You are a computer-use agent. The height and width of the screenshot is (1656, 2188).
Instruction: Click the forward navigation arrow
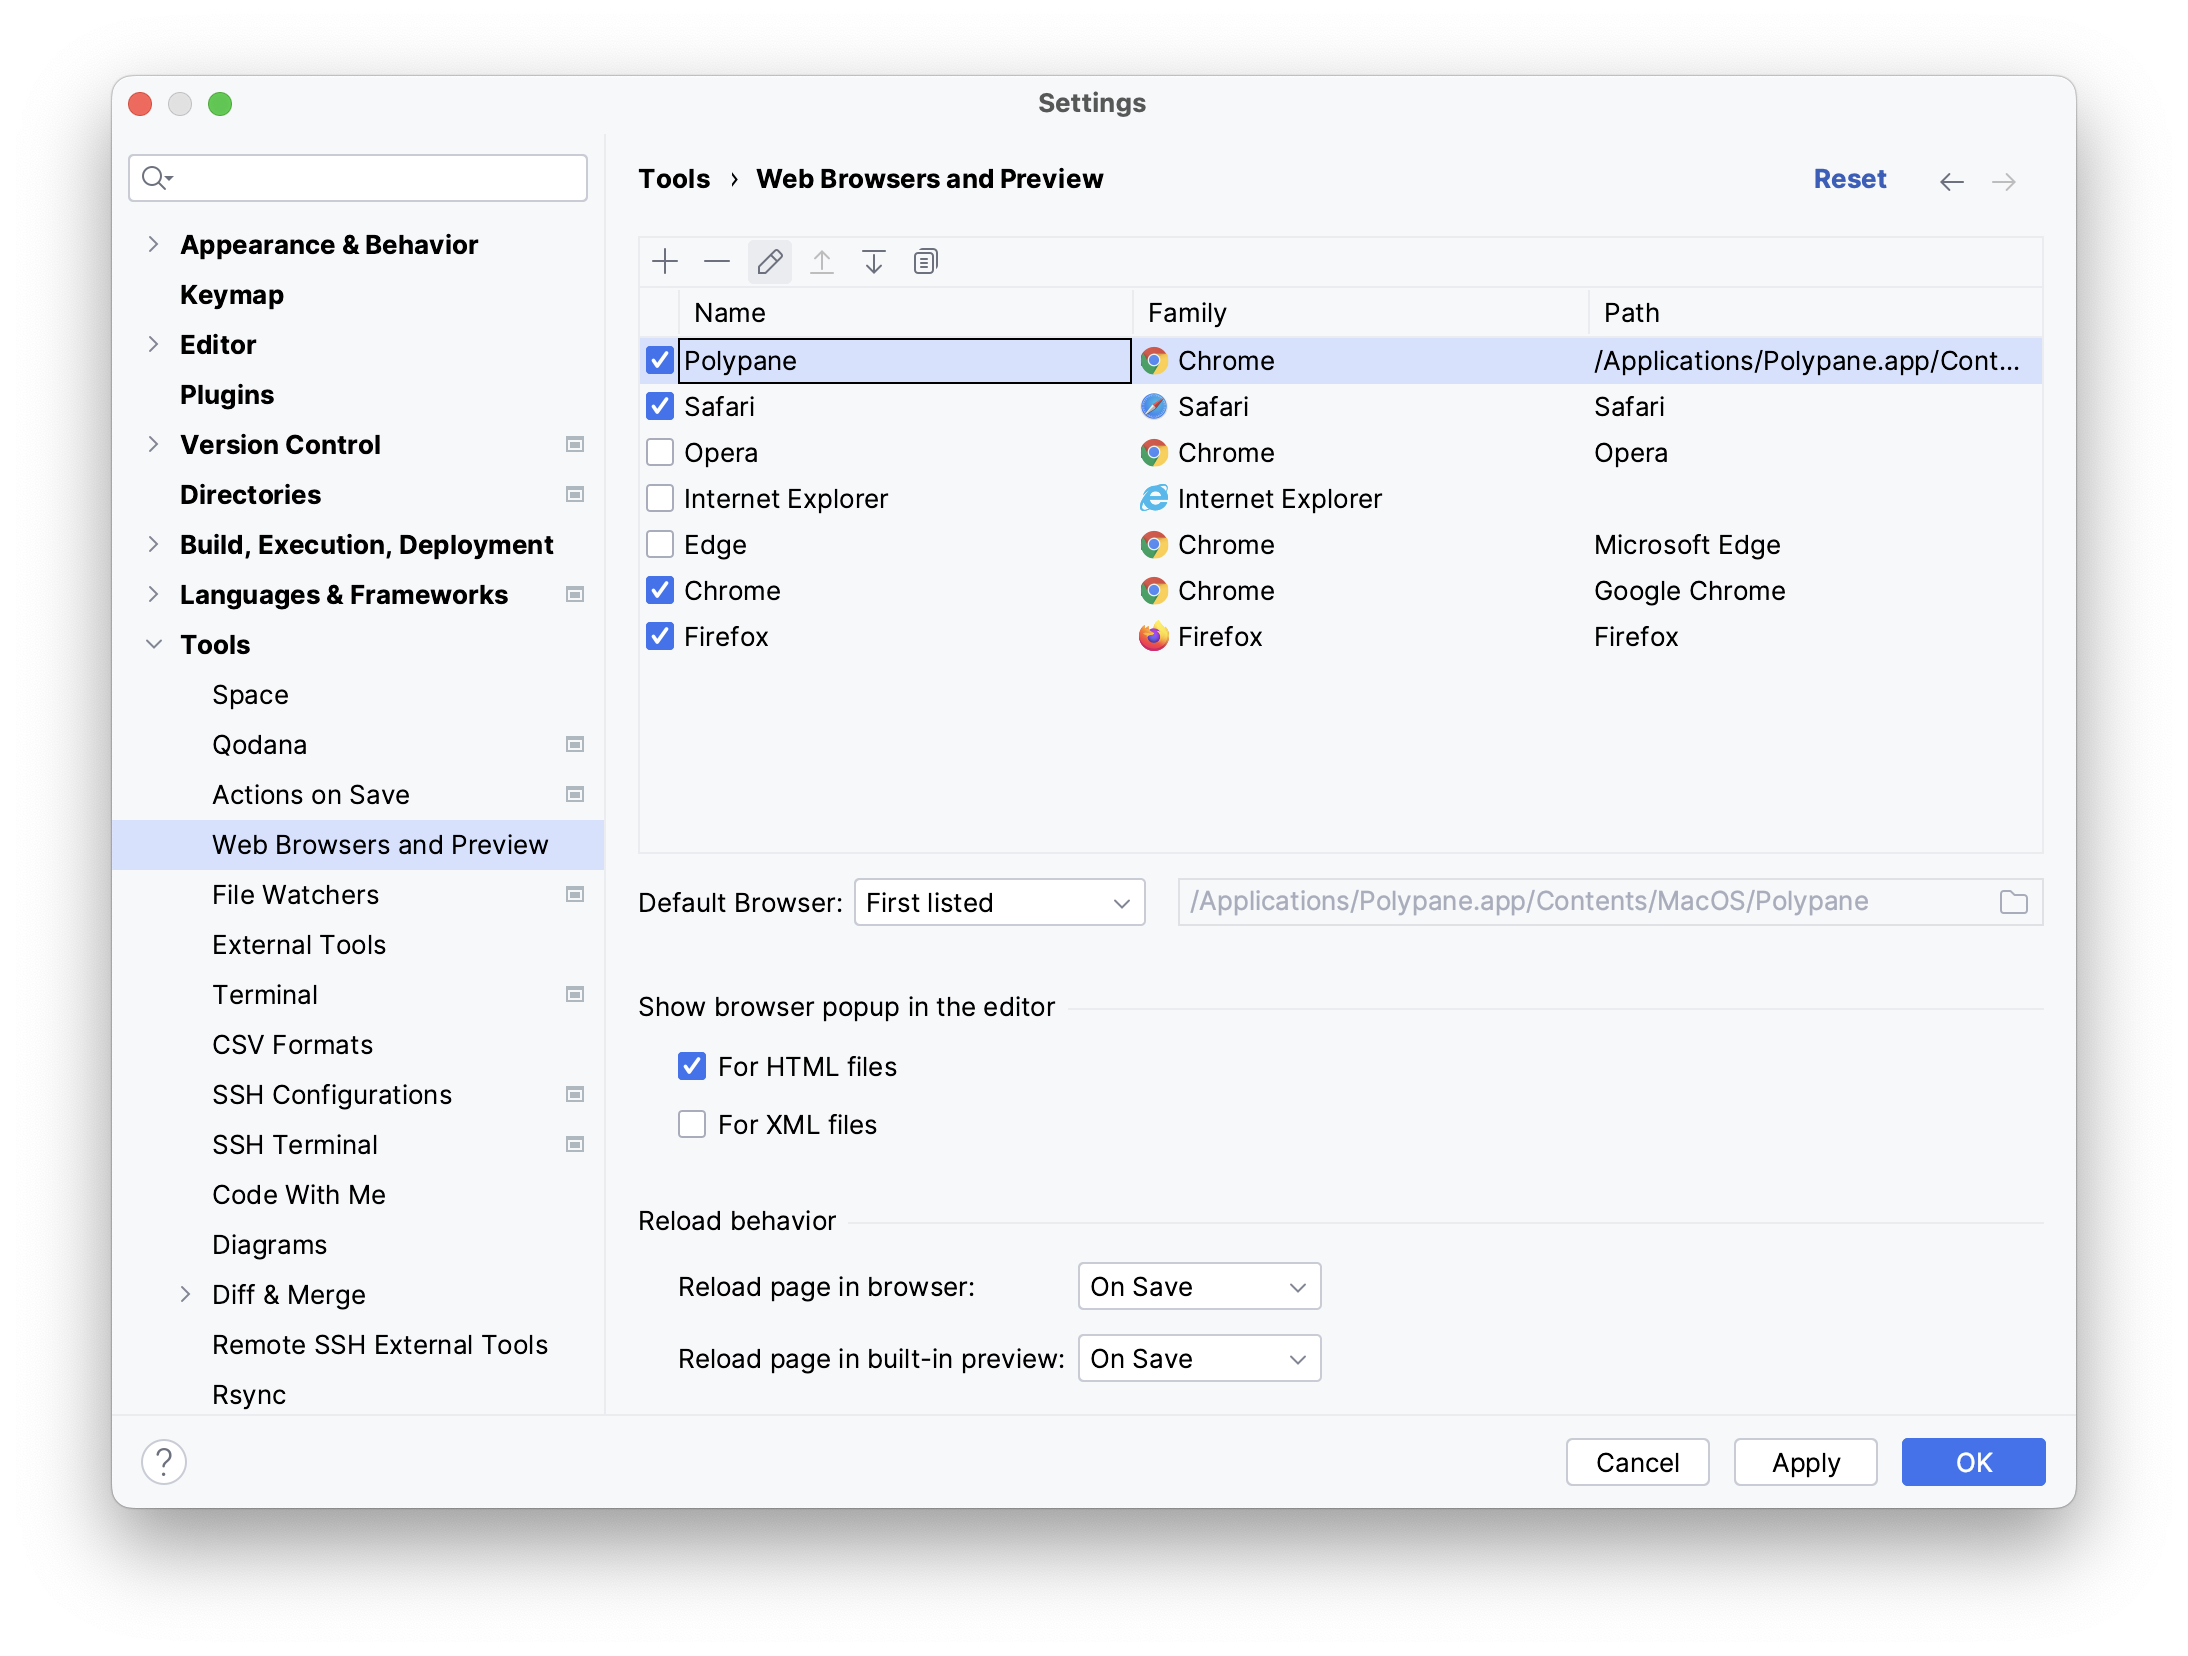coord(2004,181)
